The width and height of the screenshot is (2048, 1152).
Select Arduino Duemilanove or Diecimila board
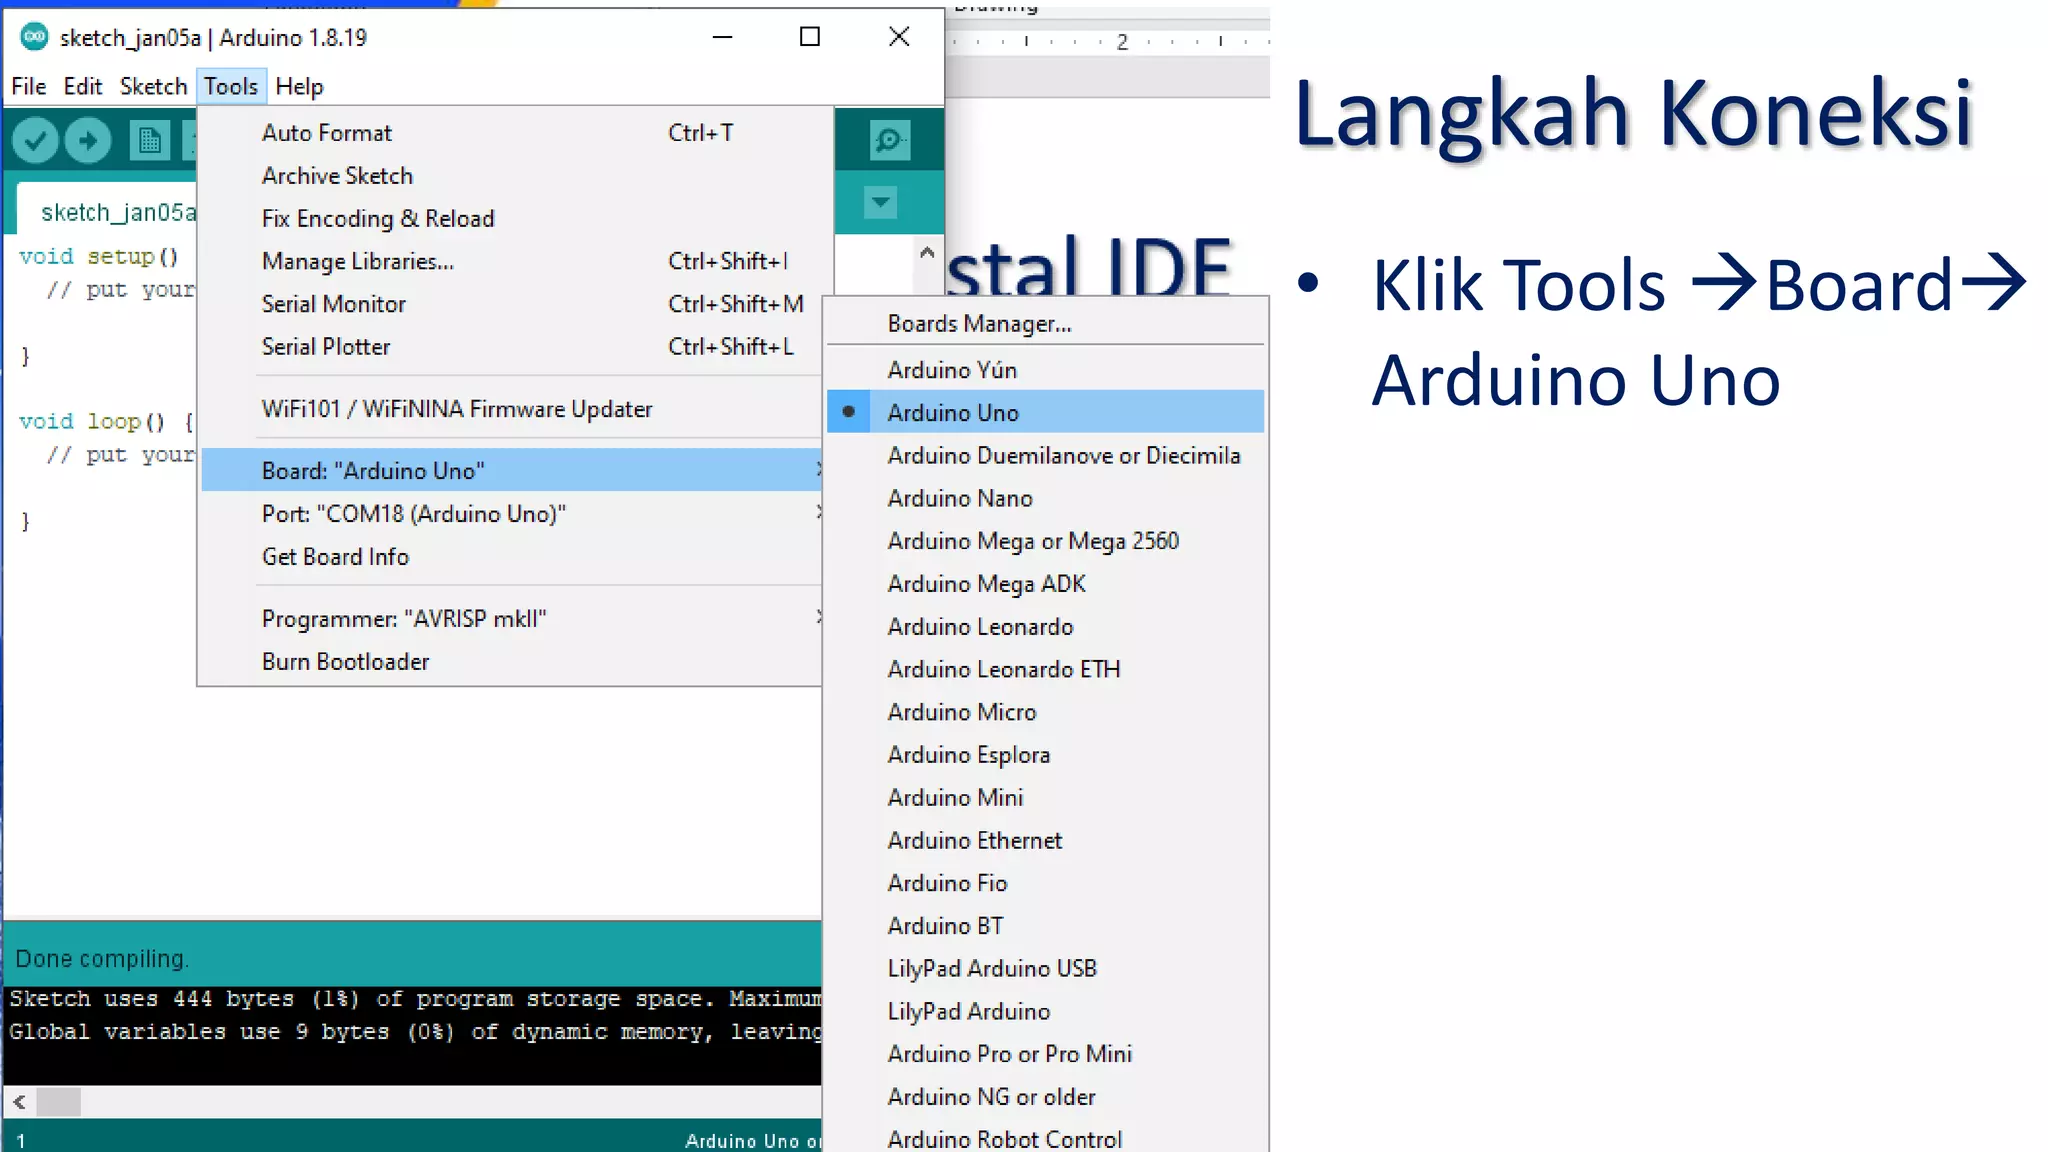coord(1046,455)
